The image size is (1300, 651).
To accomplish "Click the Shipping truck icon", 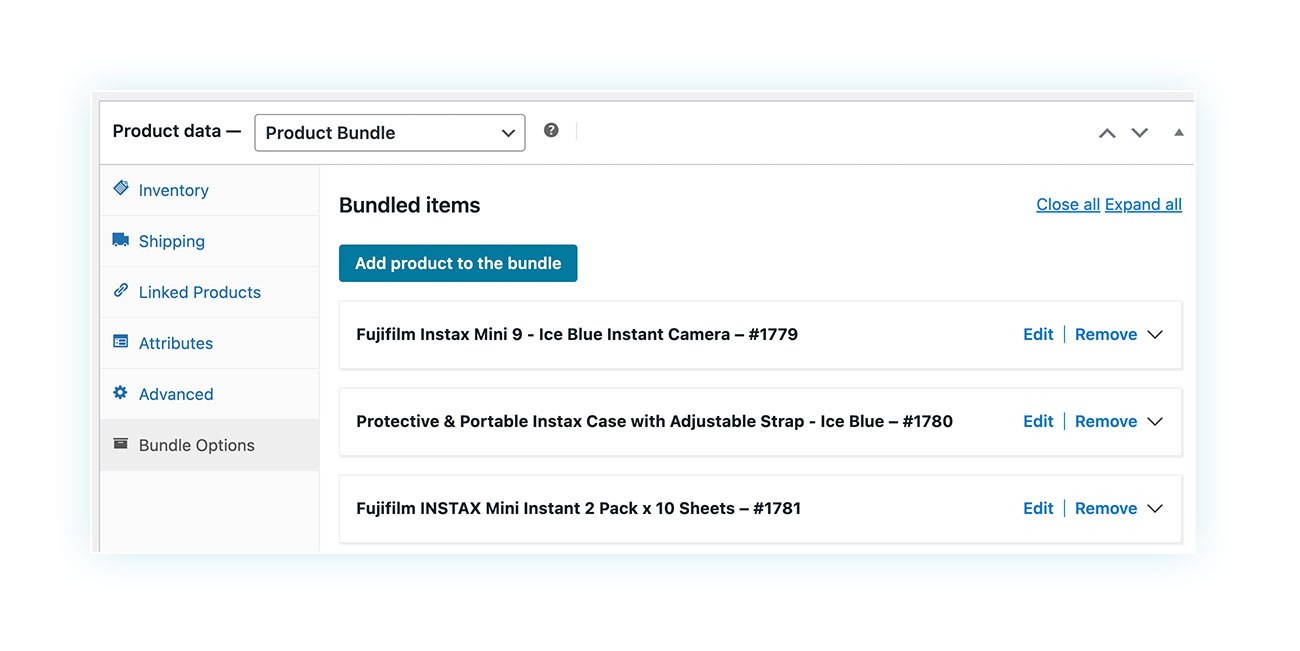I will click(x=121, y=240).
